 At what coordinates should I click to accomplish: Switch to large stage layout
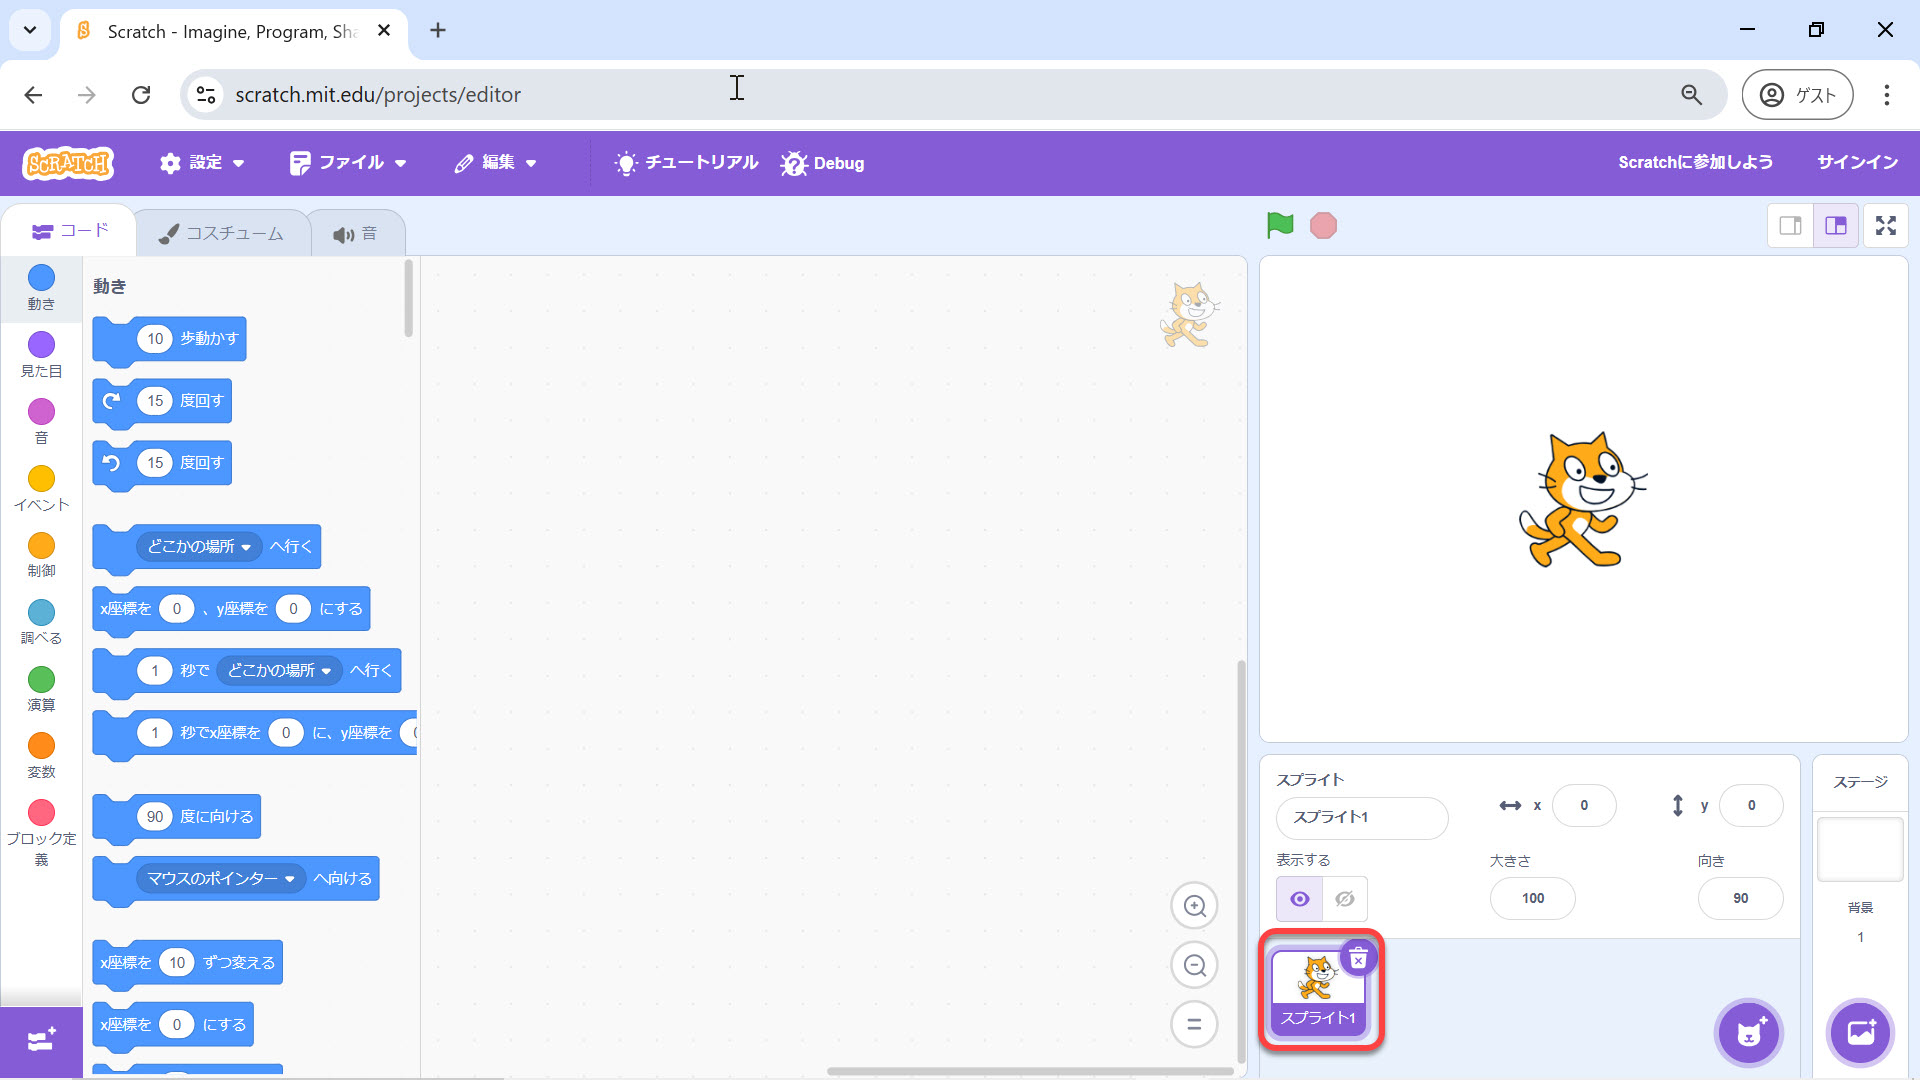pyautogui.click(x=1836, y=226)
